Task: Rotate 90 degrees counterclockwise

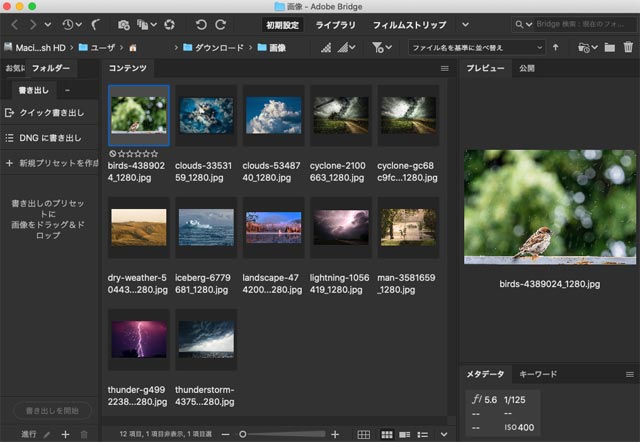Action: (201, 25)
